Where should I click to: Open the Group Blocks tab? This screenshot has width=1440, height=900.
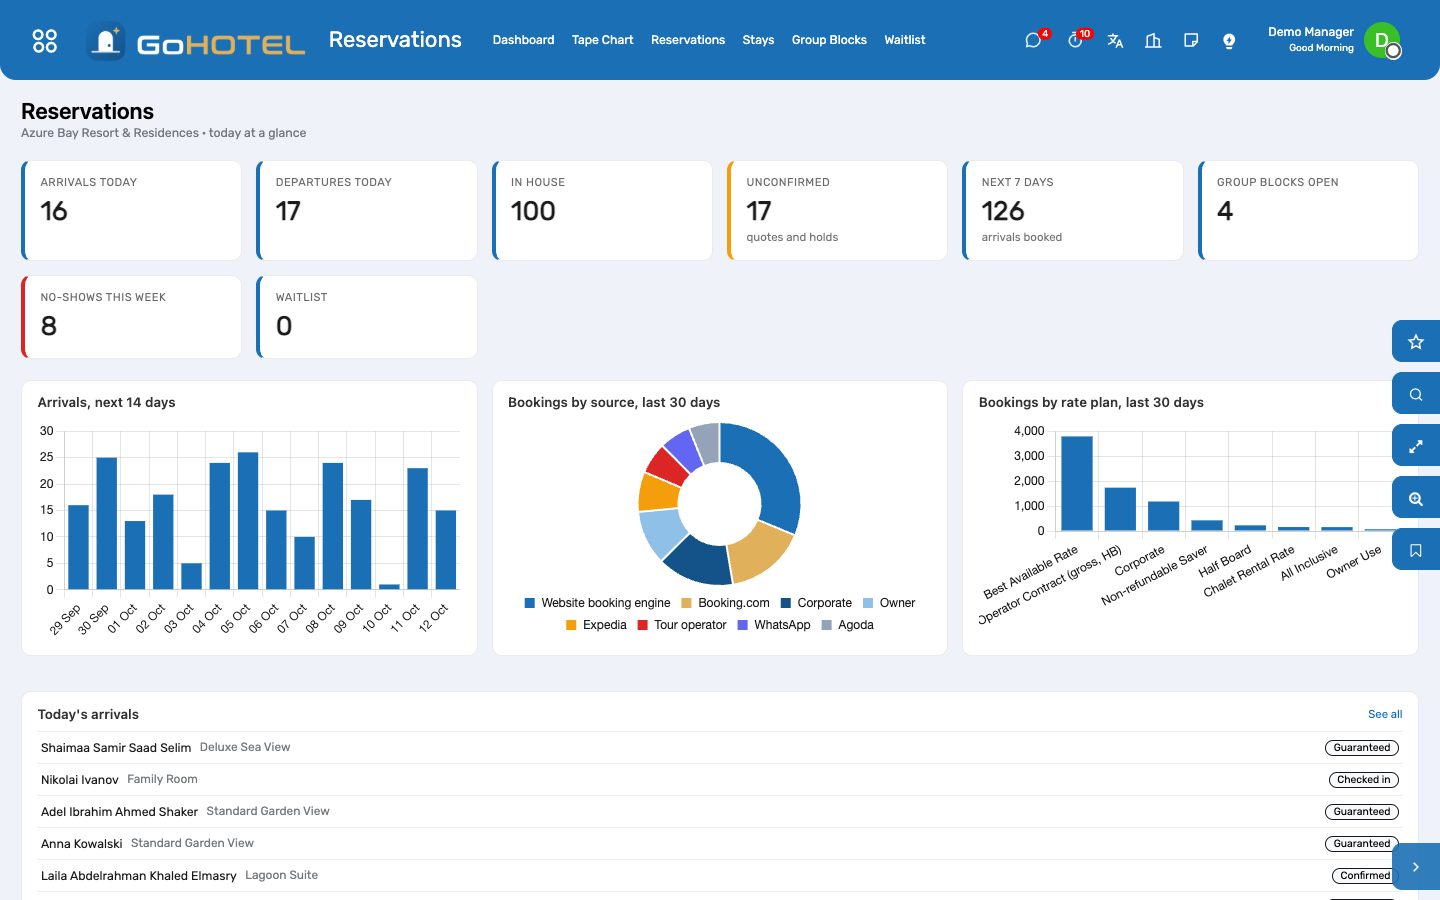point(829,40)
